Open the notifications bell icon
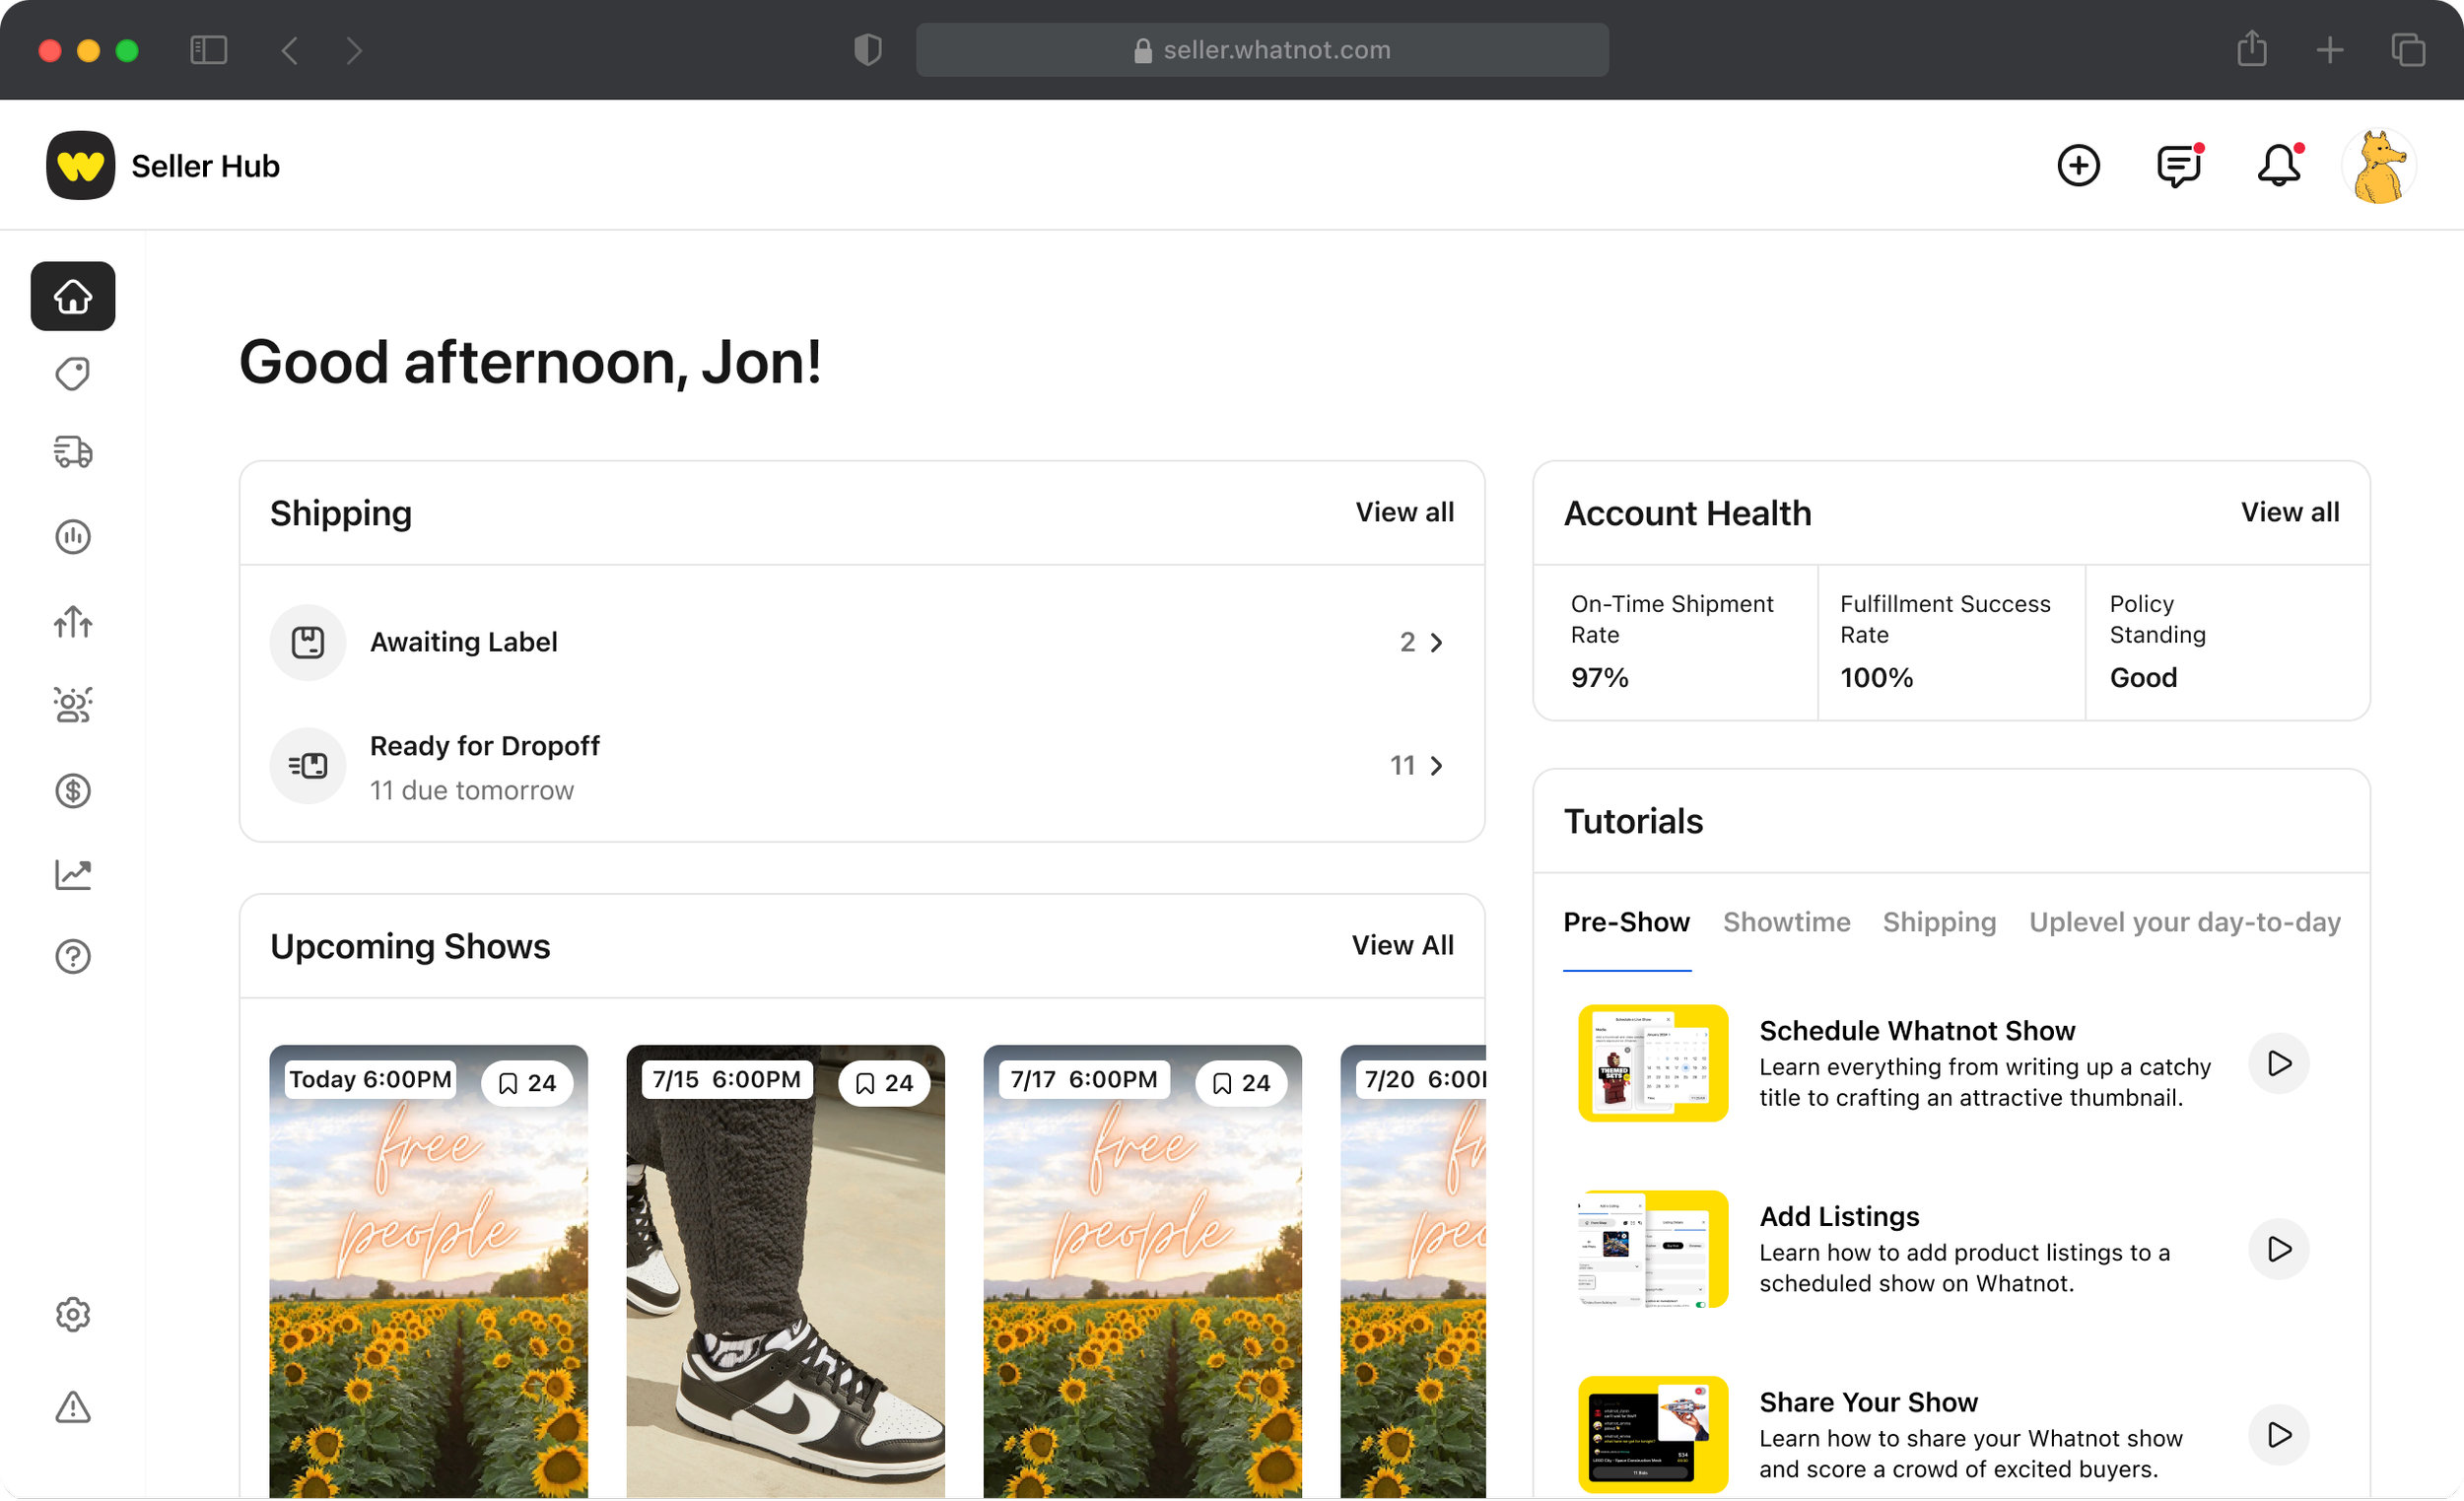The width and height of the screenshot is (2464, 1501). (2279, 165)
